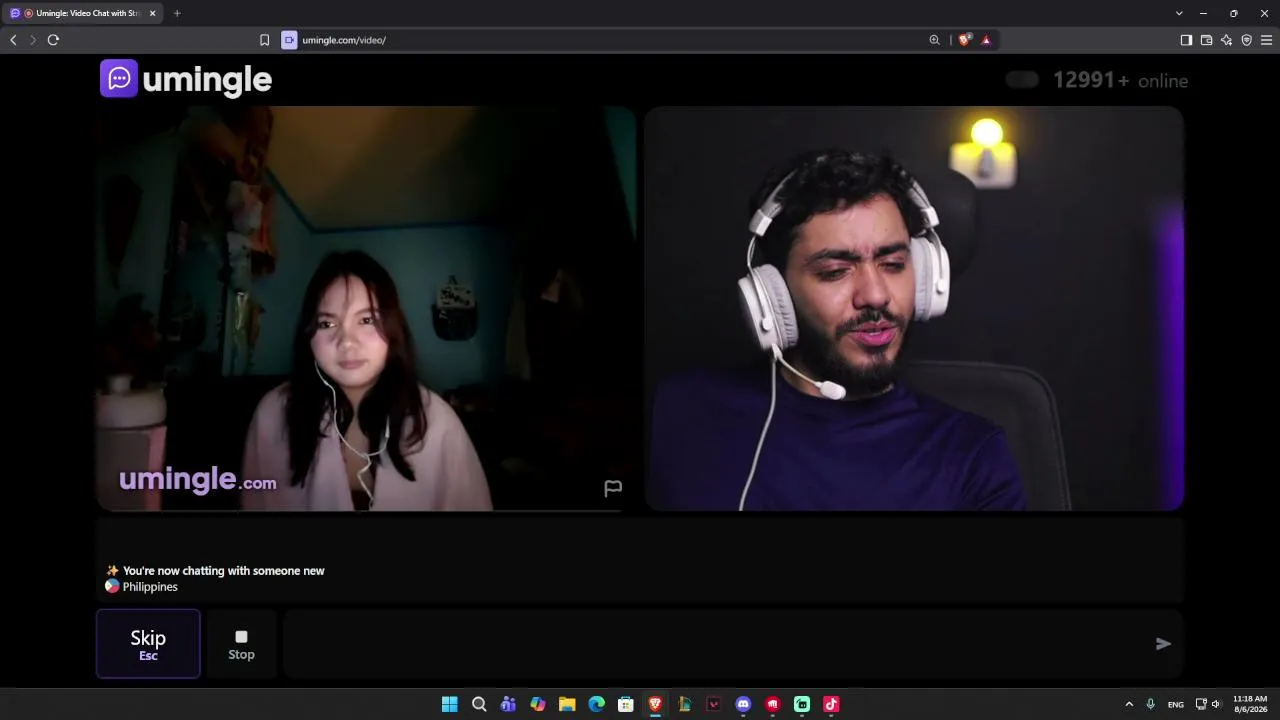Toggle the browser sidebar panel
Image resolution: width=1280 pixels, height=720 pixels.
1186,40
